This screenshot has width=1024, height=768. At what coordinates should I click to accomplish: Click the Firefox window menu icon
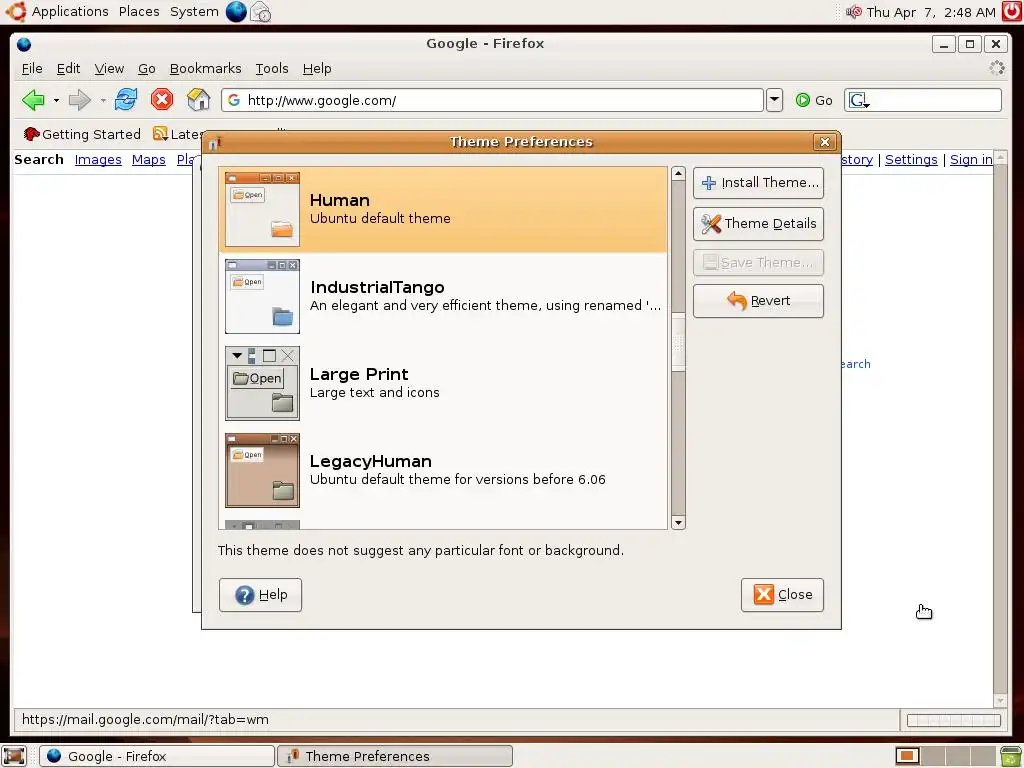(x=24, y=44)
